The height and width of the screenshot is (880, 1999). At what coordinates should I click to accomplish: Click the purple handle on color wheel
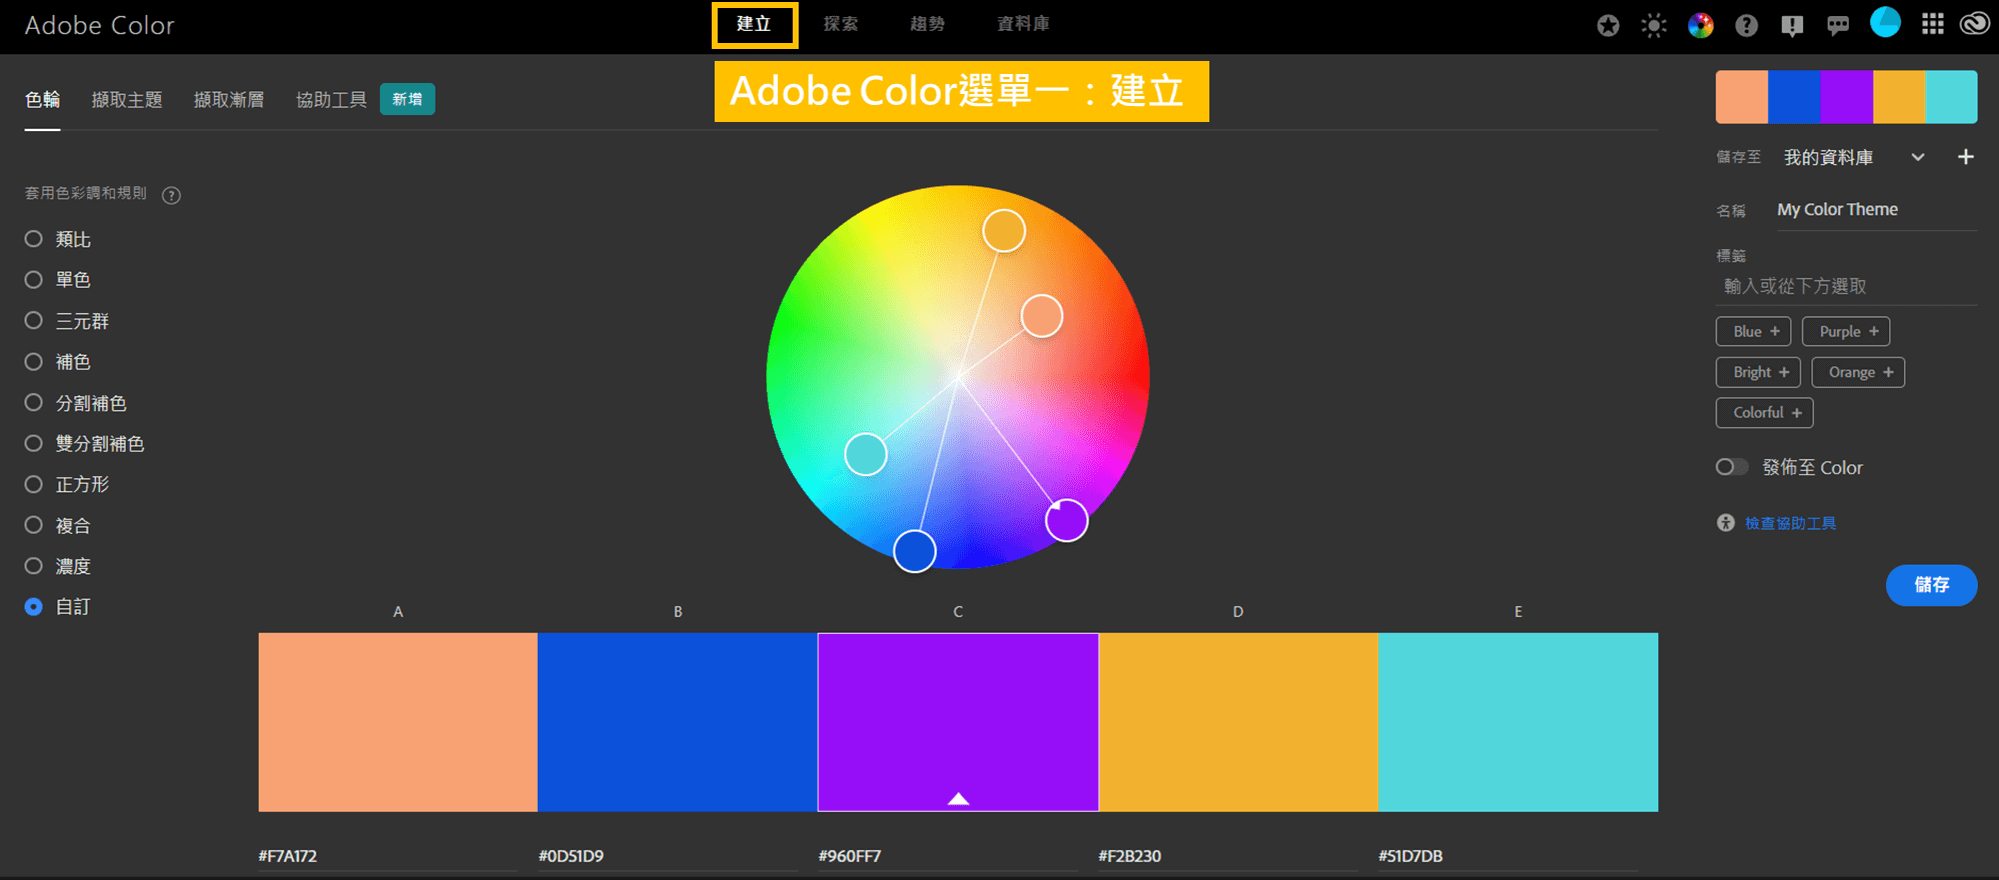point(1067,520)
